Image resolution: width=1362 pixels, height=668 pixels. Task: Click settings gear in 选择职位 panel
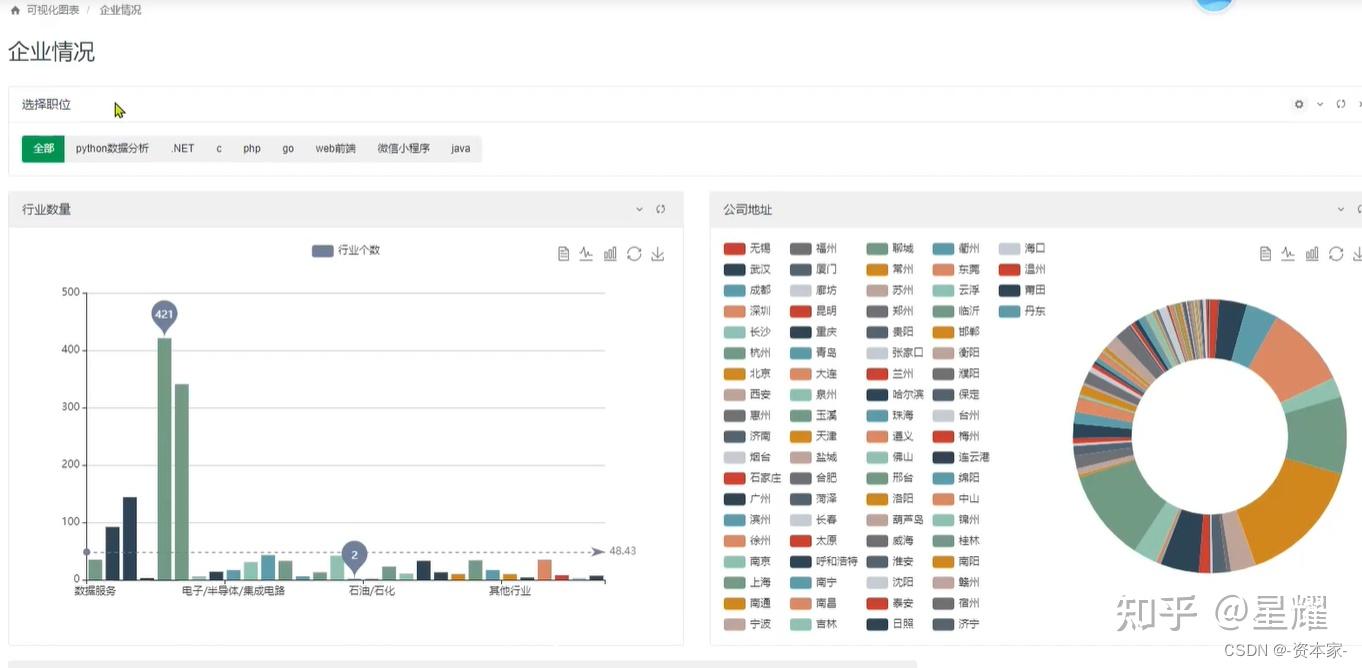click(1299, 104)
